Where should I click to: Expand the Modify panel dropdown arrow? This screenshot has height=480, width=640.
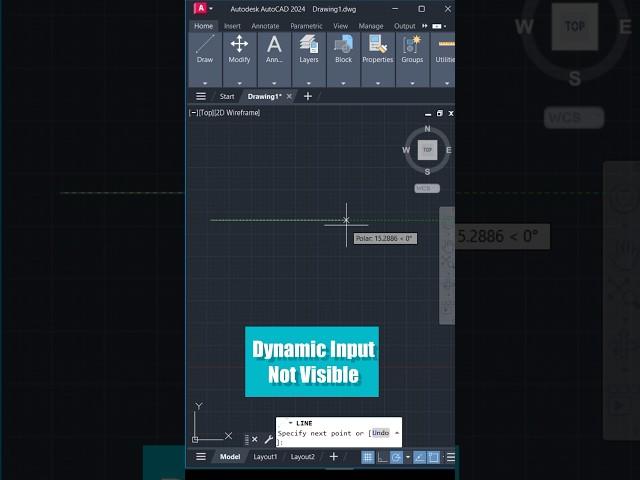pos(240,83)
